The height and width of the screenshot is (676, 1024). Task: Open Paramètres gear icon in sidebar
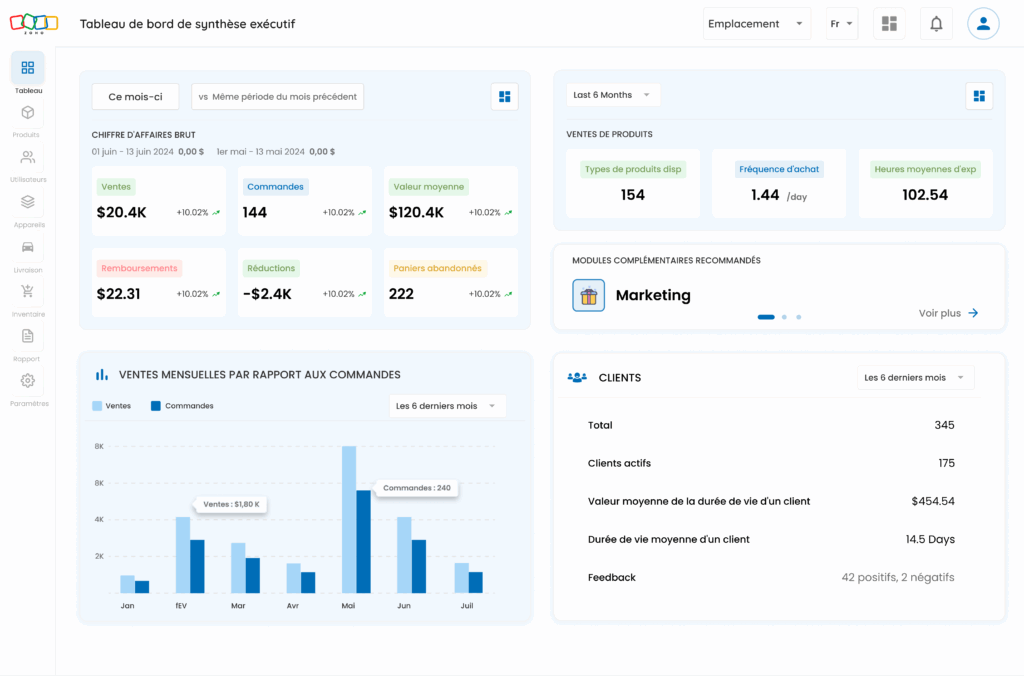[x=27, y=380]
